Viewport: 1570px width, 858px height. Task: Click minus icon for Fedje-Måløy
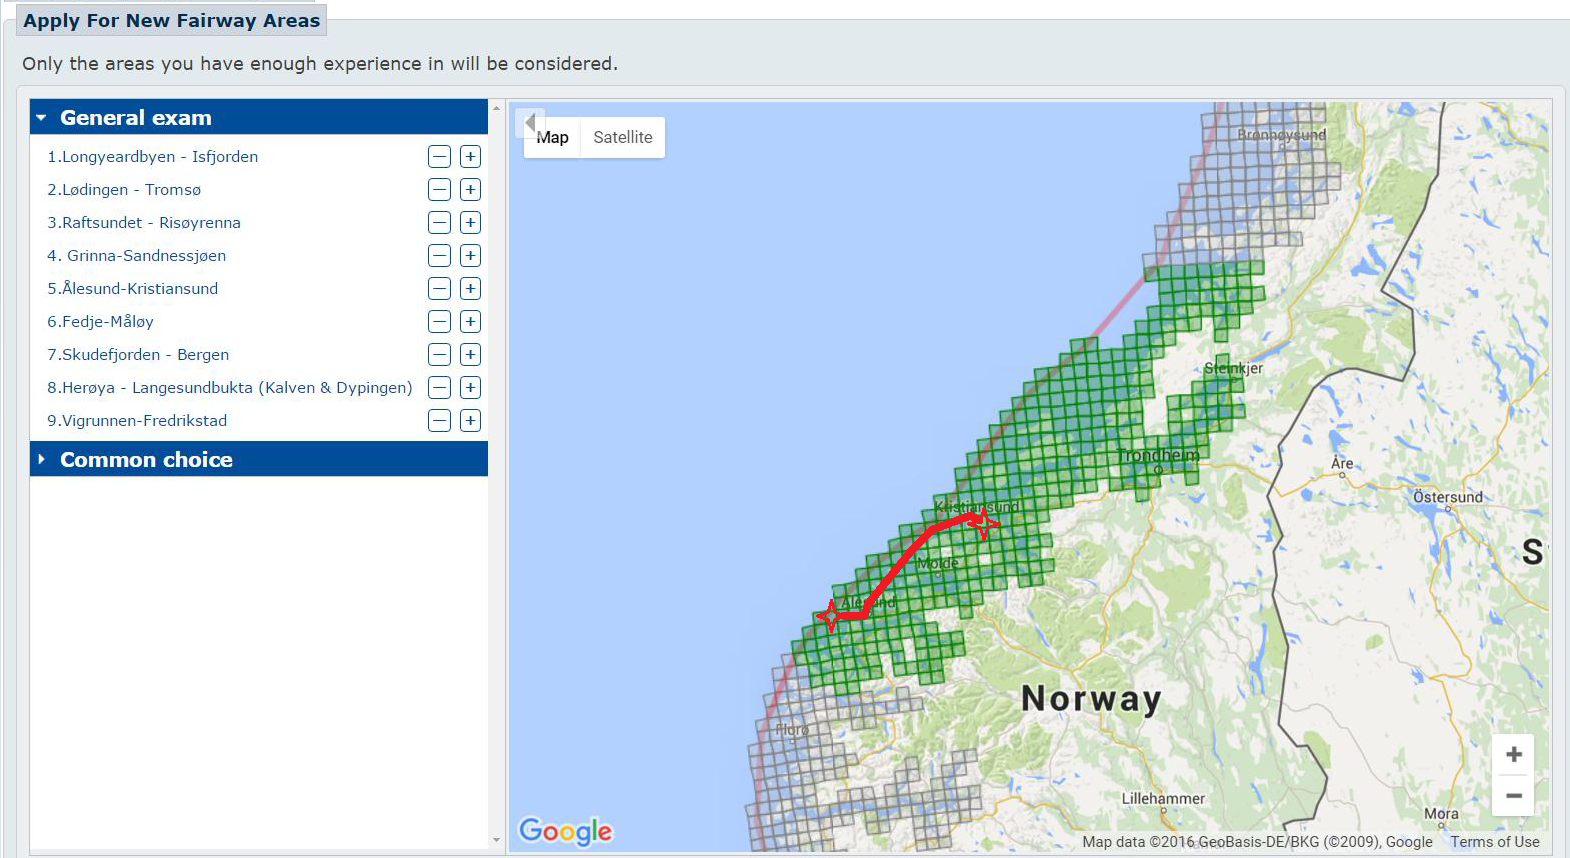[439, 322]
